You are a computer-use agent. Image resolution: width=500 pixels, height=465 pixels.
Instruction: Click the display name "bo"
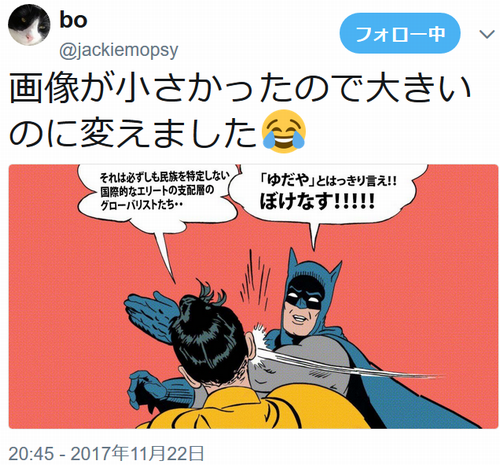click(x=73, y=20)
